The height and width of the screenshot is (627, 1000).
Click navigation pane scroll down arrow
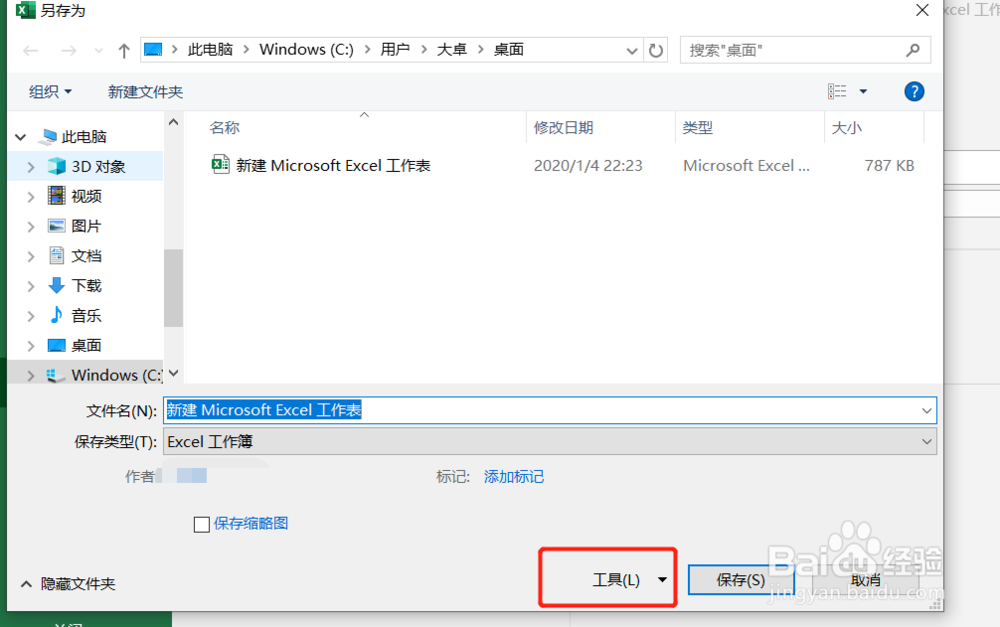tap(173, 373)
